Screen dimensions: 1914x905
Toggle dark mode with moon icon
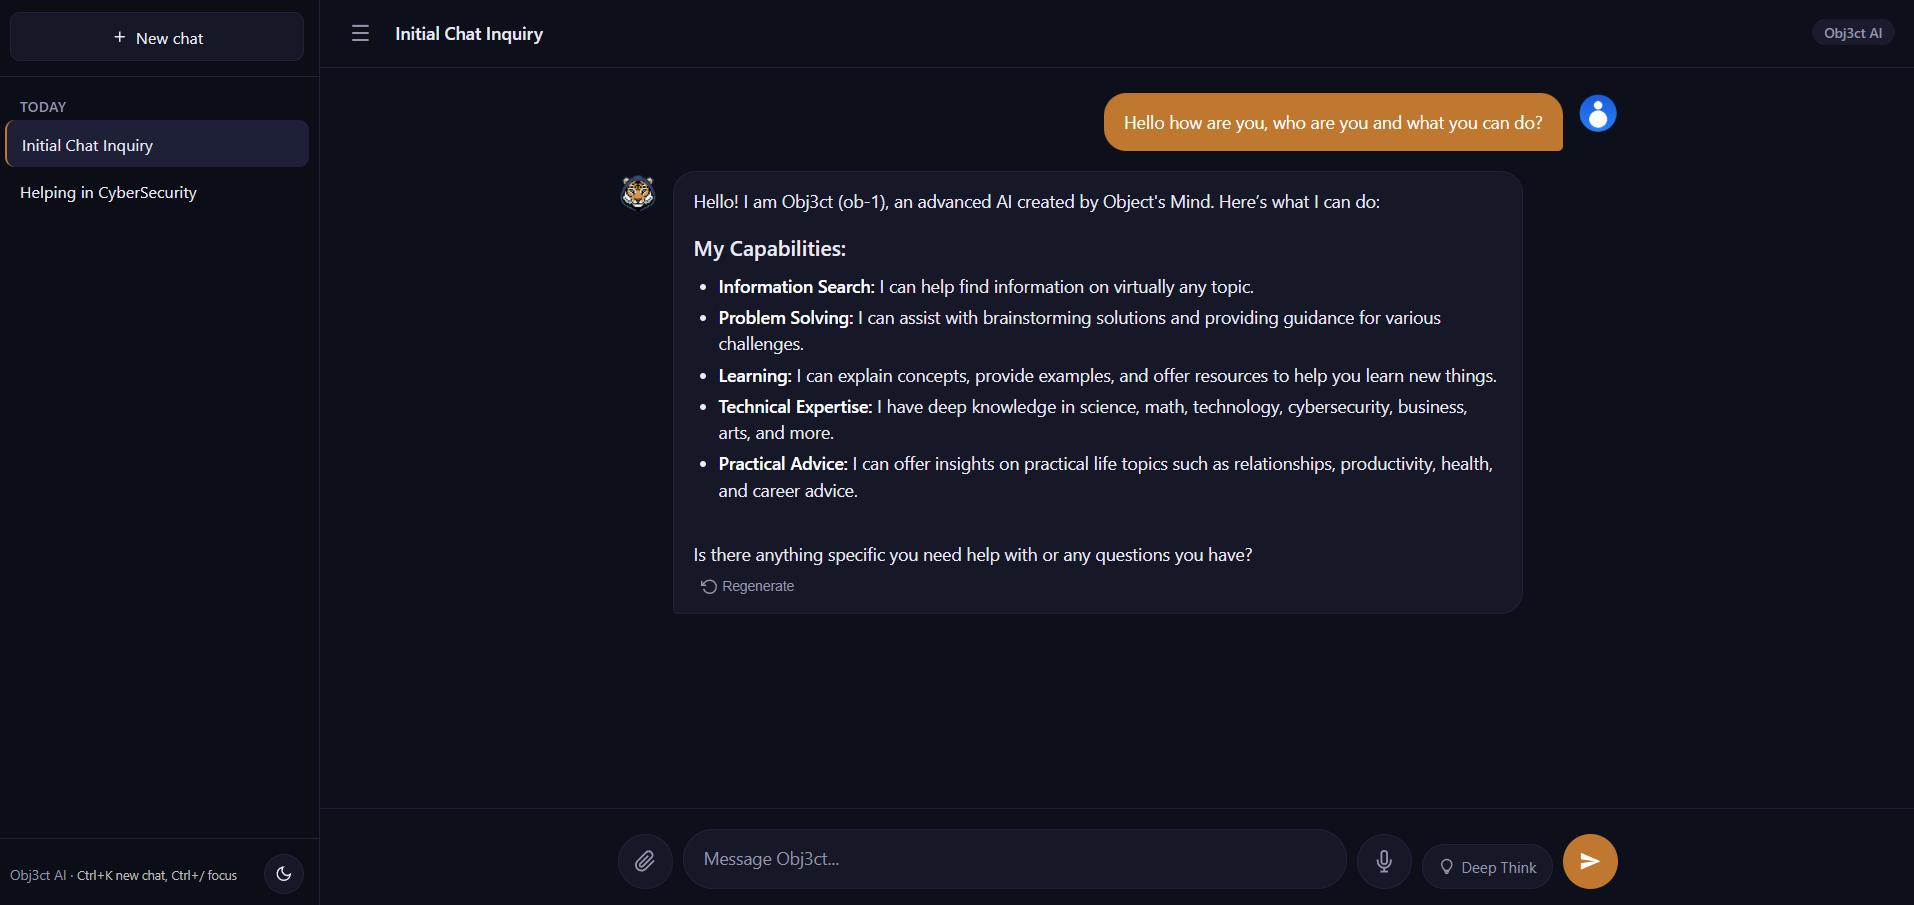pyautogui.click(x=284, y=874)
